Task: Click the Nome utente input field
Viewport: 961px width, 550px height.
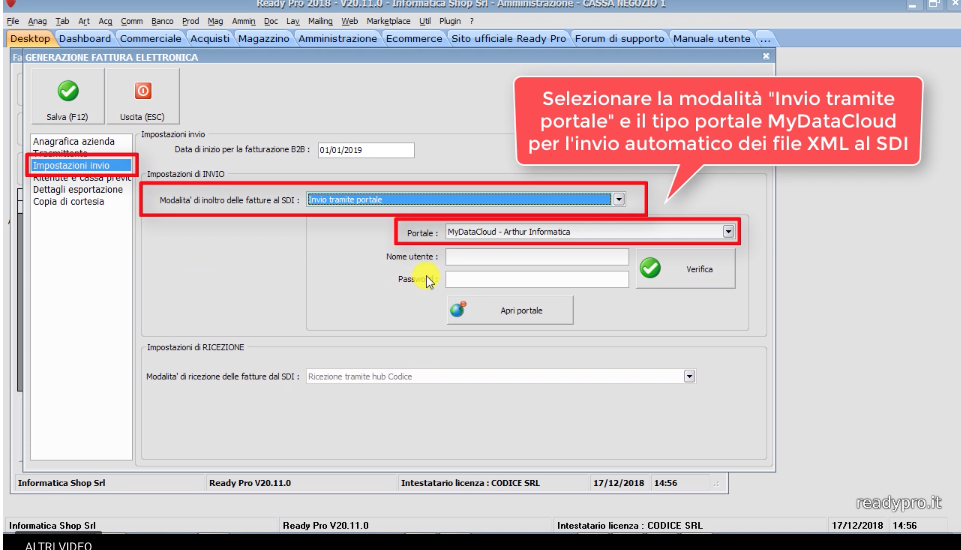Action: [x=536, y=257]
